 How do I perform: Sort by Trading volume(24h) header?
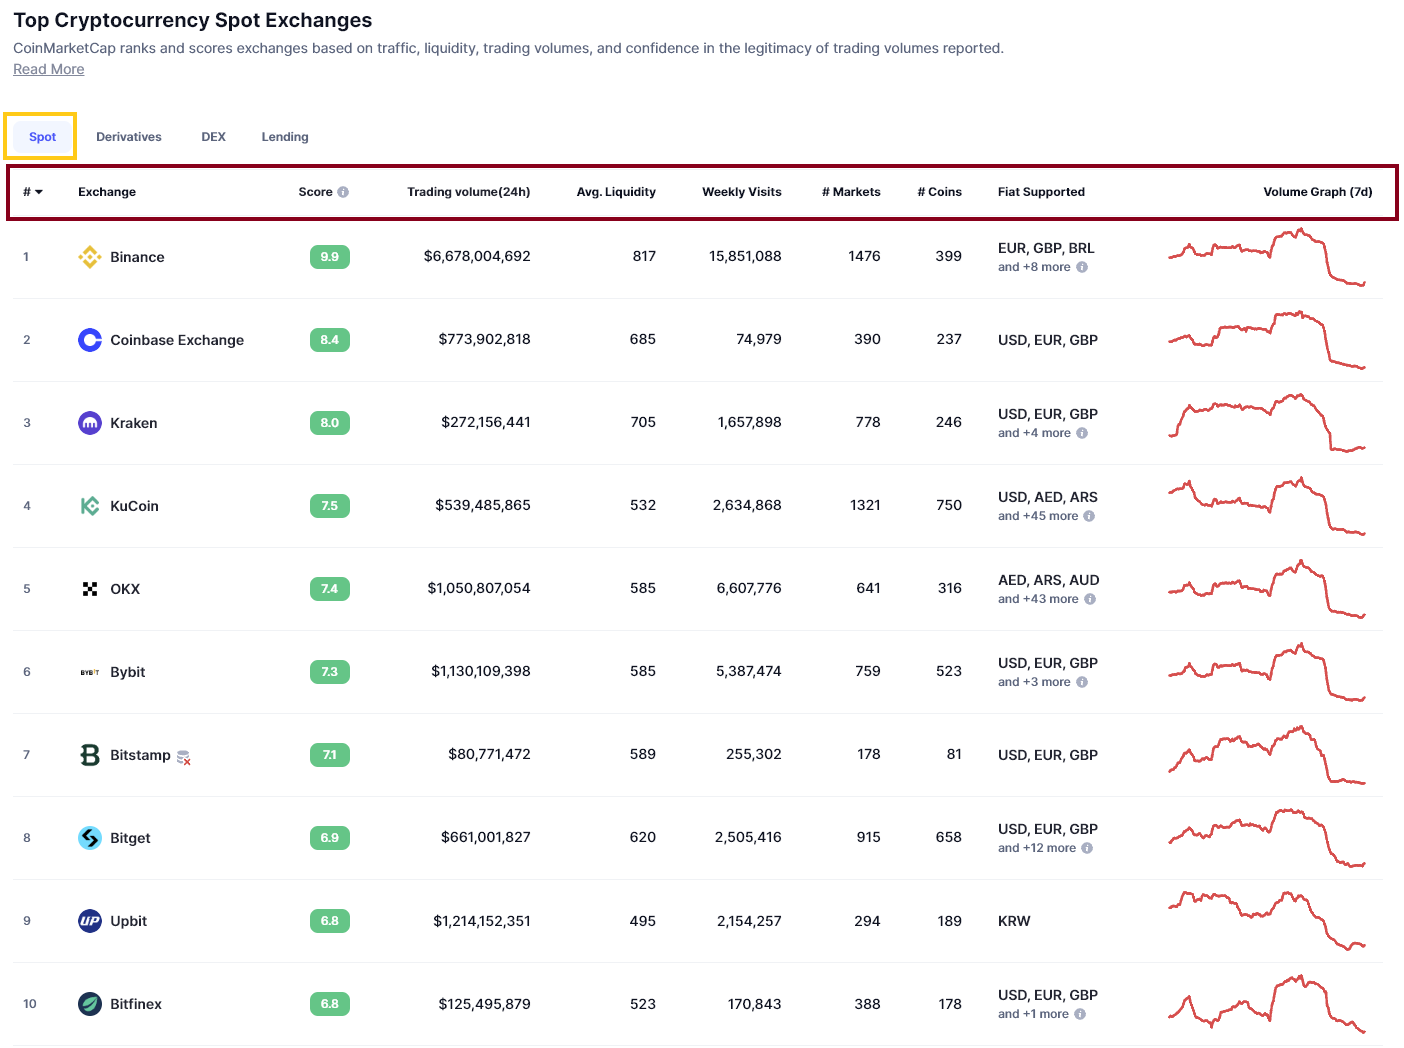(469, 192)
